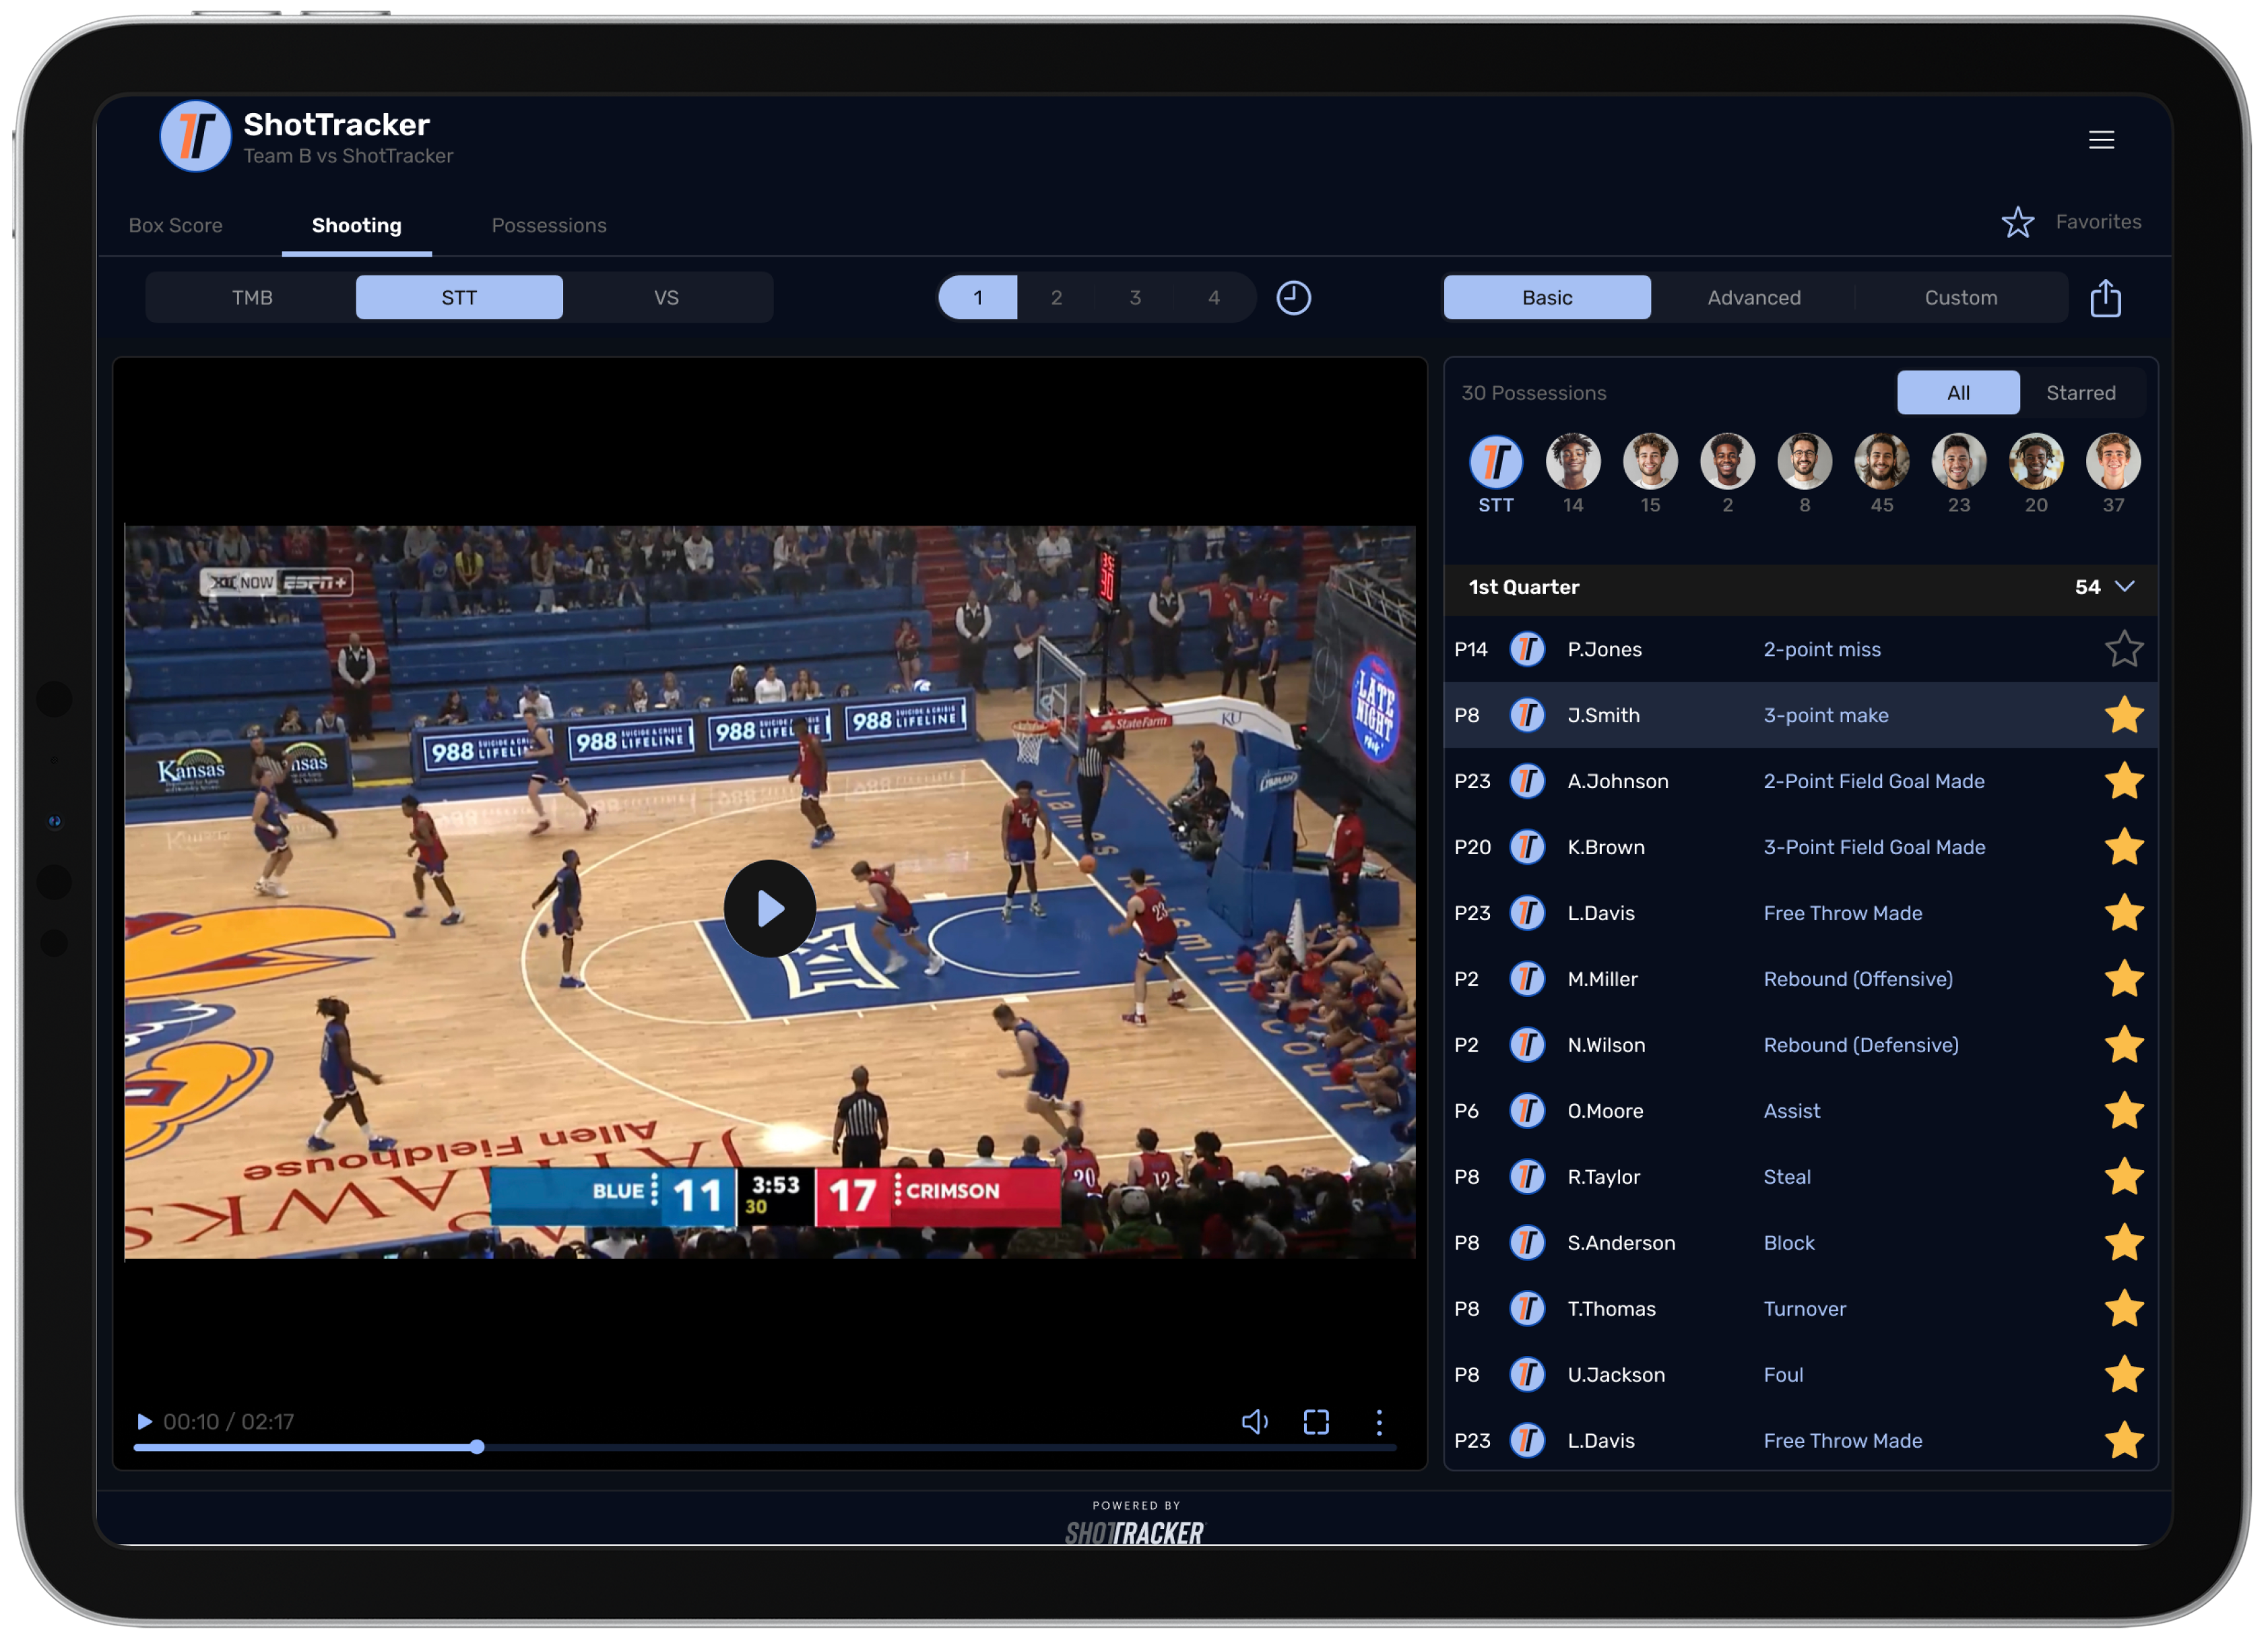Open K.Brown possession row

pyautogui.click(x=1800, y=847)
